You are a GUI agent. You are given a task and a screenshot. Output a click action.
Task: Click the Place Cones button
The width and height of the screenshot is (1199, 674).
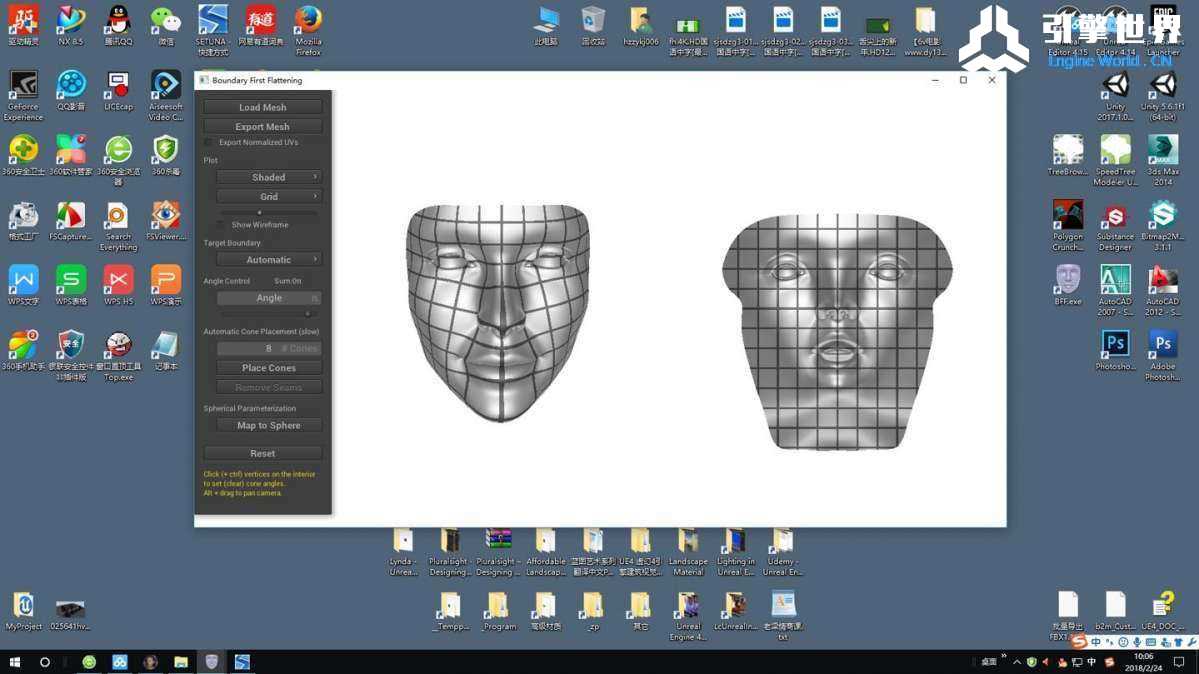coord(268,368)
